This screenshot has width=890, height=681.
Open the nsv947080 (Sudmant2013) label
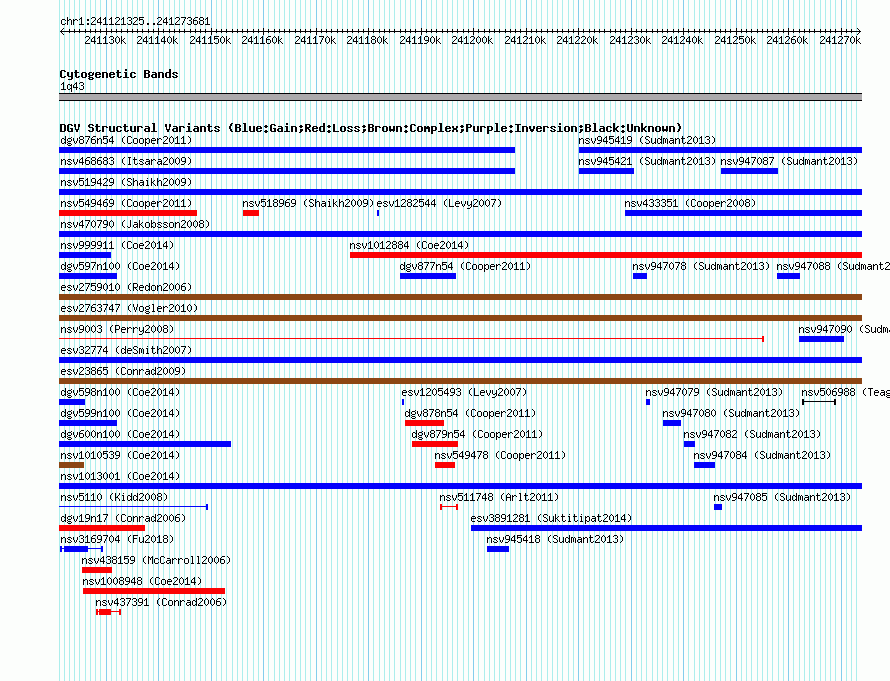[731, 413]
